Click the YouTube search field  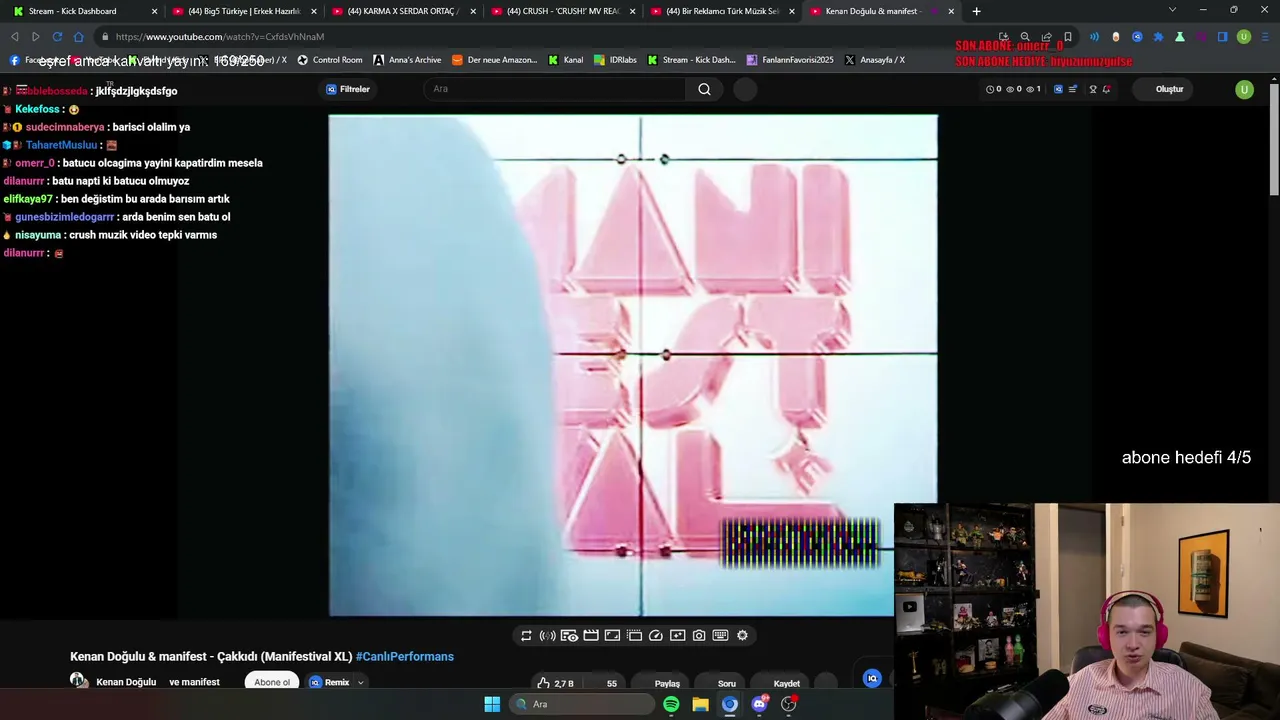[x=555, y=89]
